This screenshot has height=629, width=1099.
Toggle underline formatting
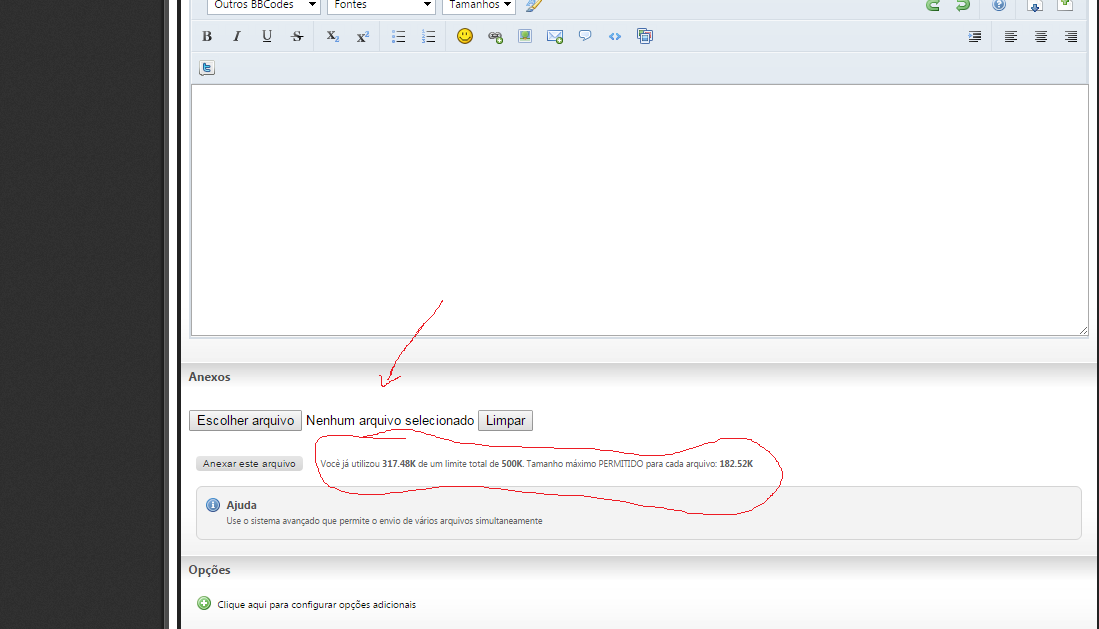click(x=266, y=36)
